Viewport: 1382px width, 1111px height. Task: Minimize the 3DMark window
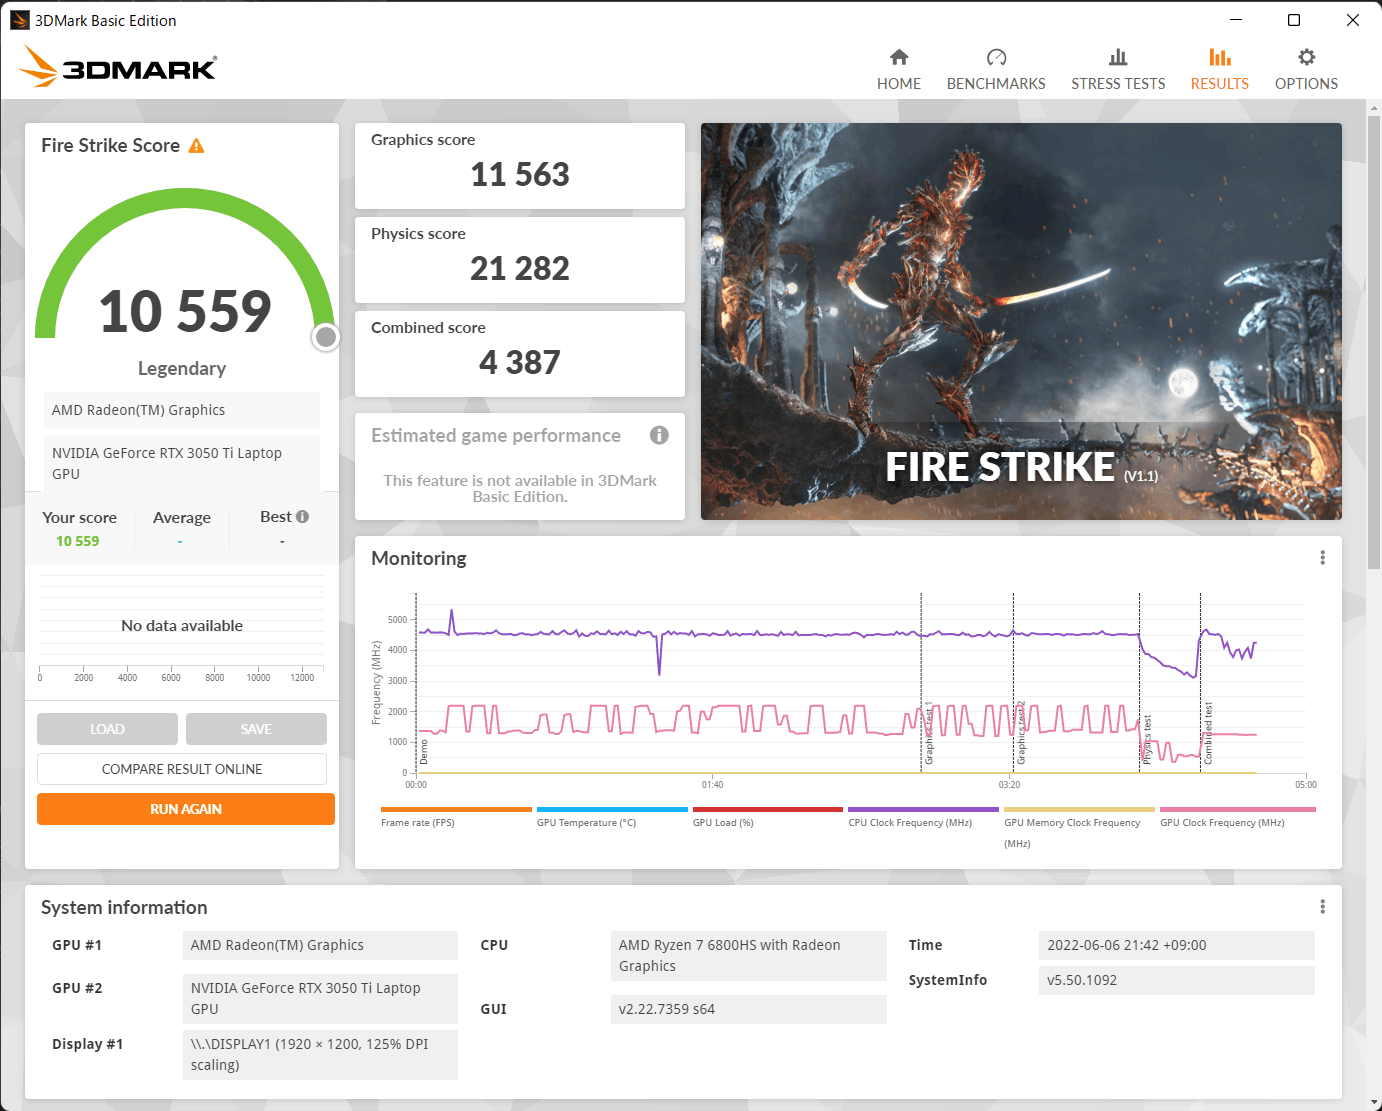[1236, 20]
